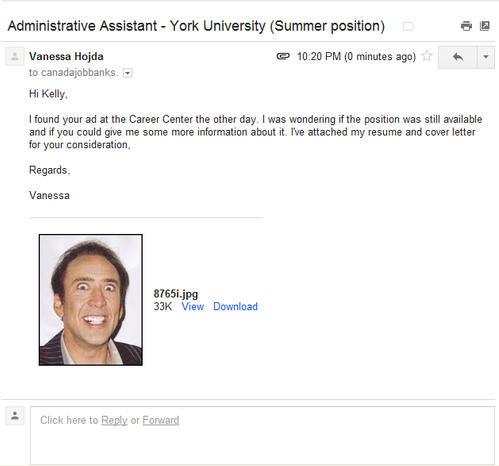
Task: Open email in new window icon
Action: tap(485, 26)
